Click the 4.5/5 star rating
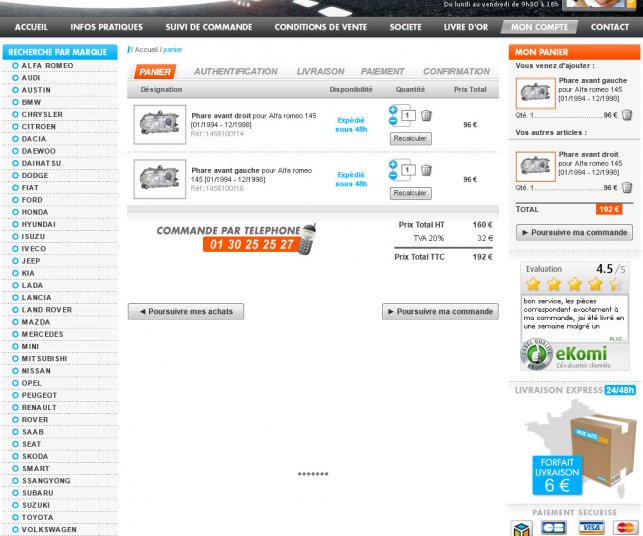 (x=575, y=283)
